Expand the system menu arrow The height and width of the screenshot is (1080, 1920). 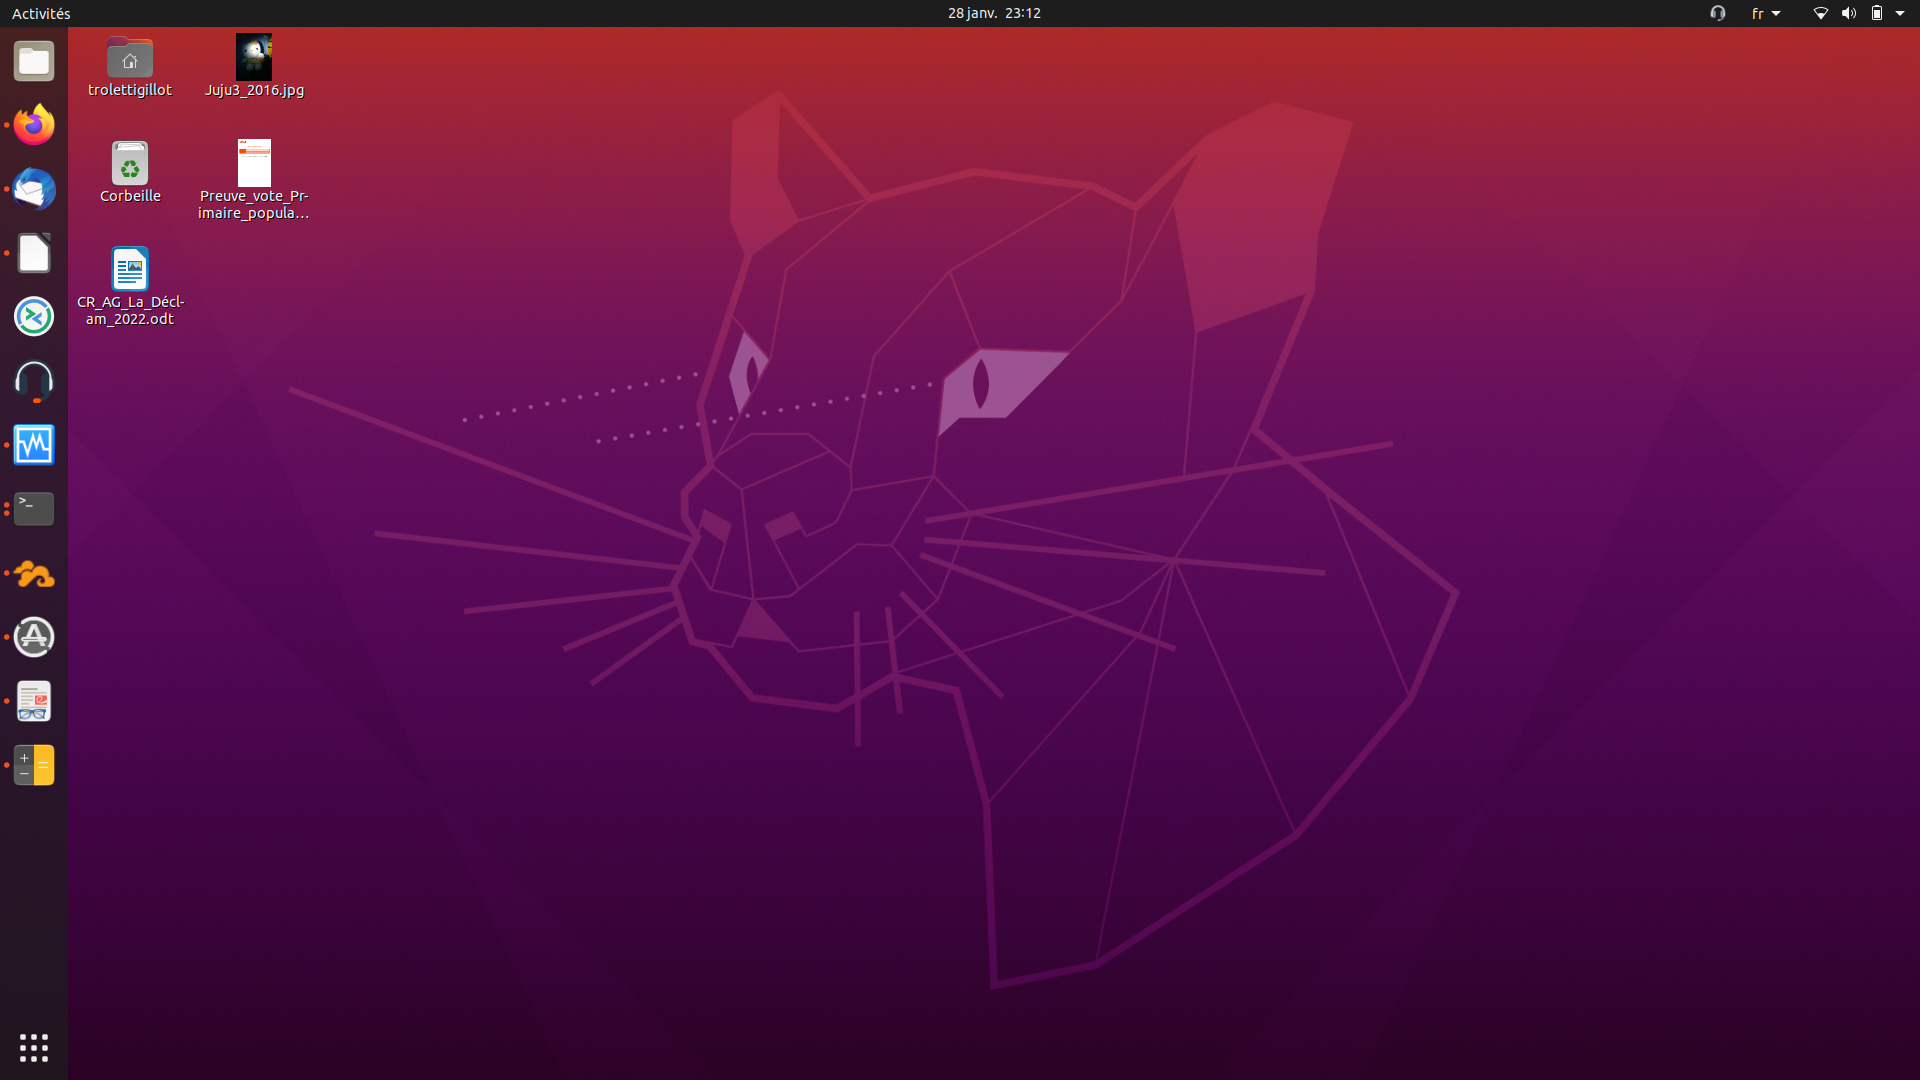tap(1900, 13)
